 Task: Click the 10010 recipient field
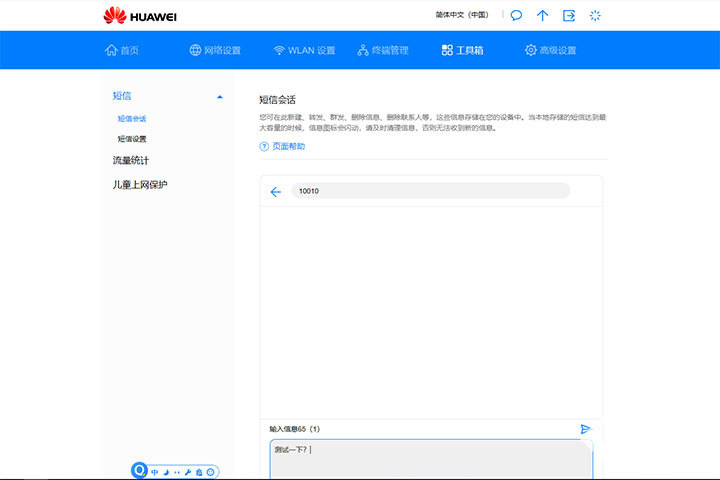pyautogui.click(x=430, y=191)
